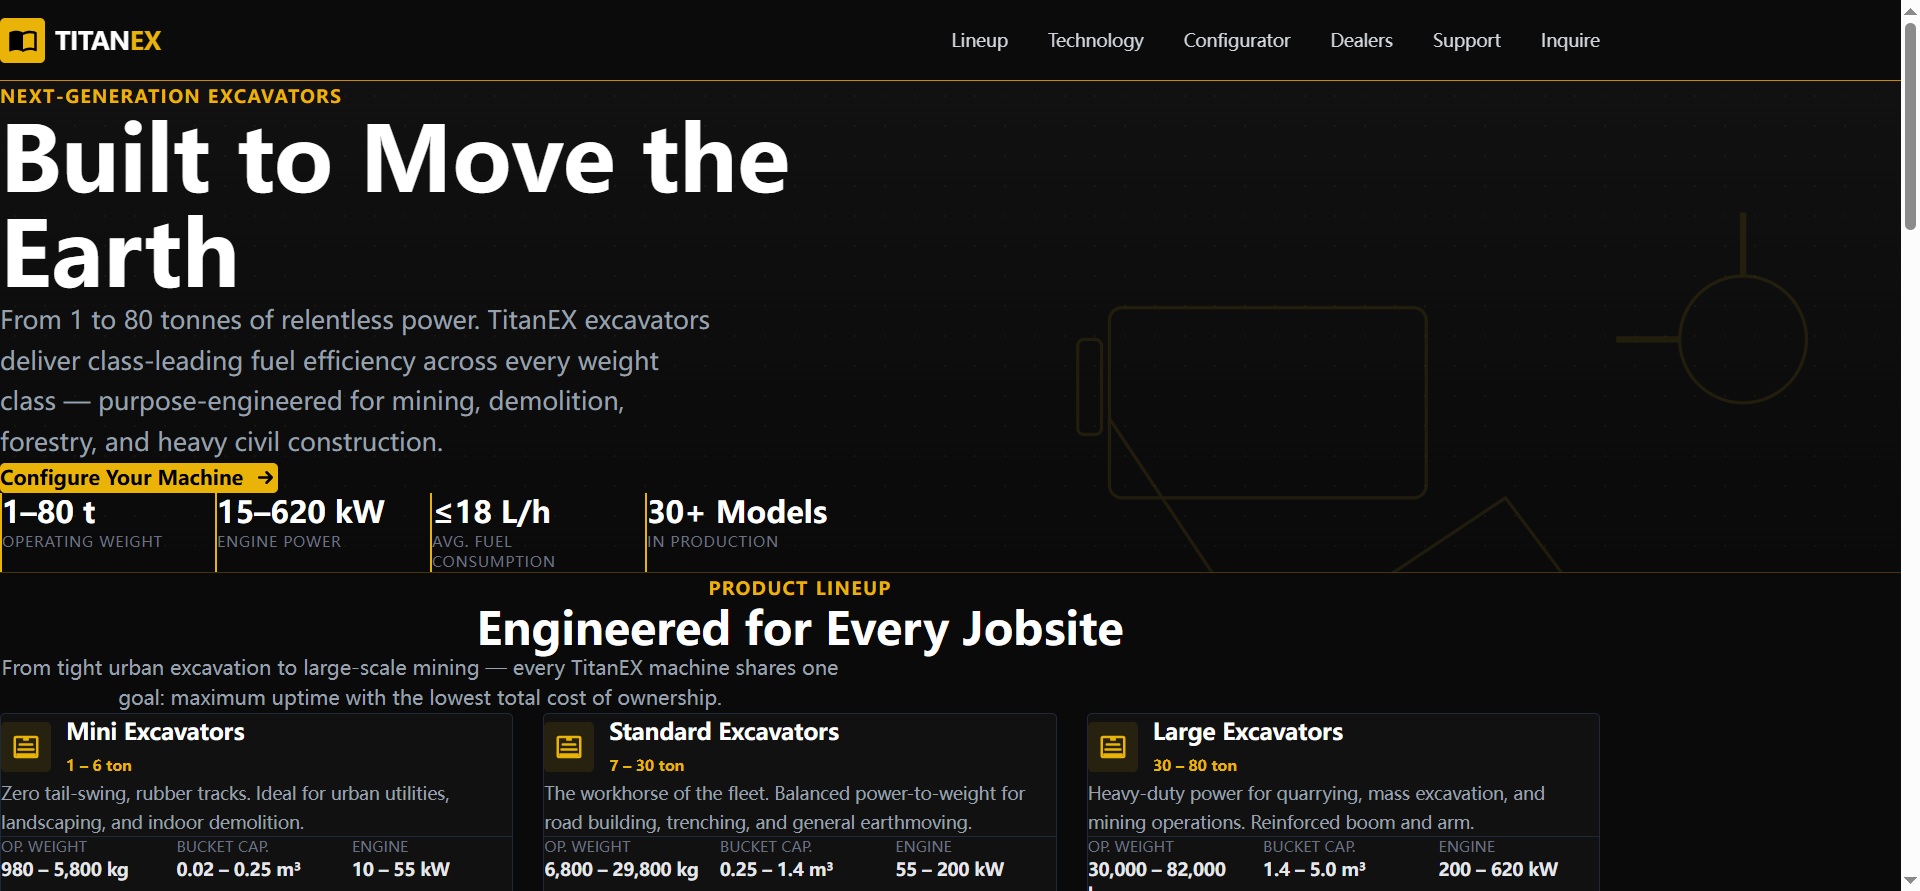Click the 'OPERATING WEIGHT' stat label

[x=82, y=541]
